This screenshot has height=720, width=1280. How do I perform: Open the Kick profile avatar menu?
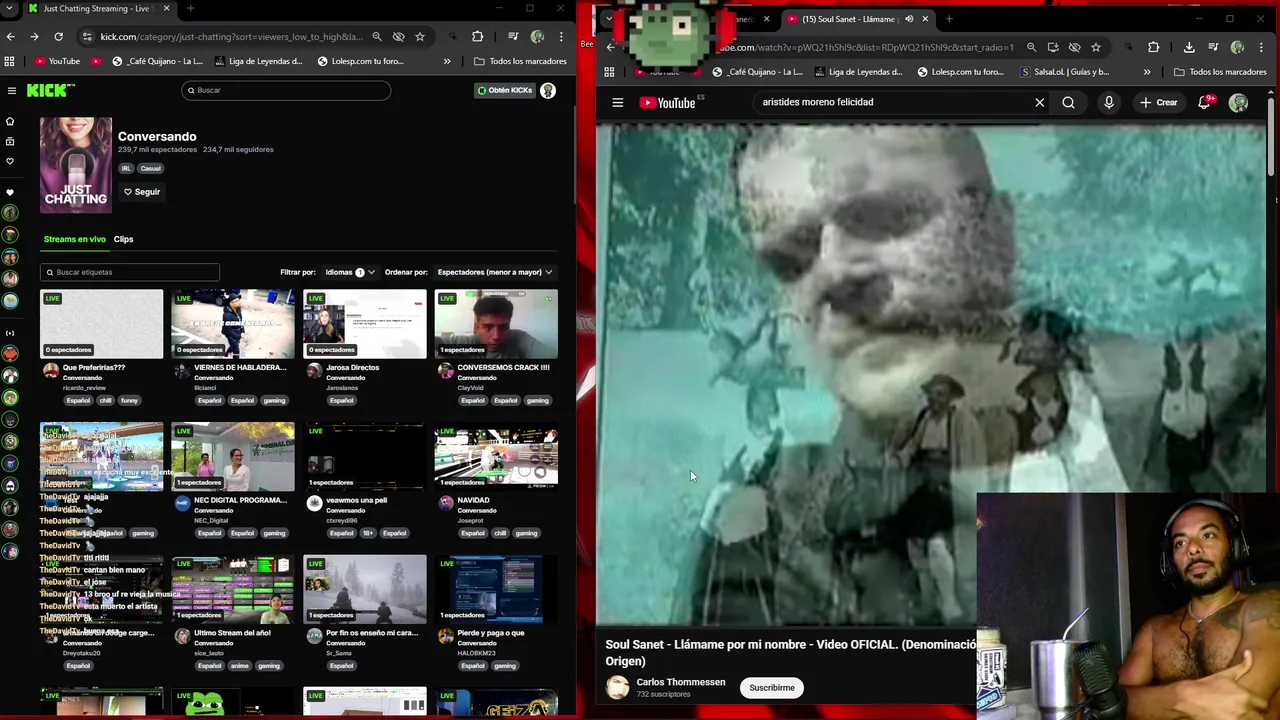coord(548,90)
